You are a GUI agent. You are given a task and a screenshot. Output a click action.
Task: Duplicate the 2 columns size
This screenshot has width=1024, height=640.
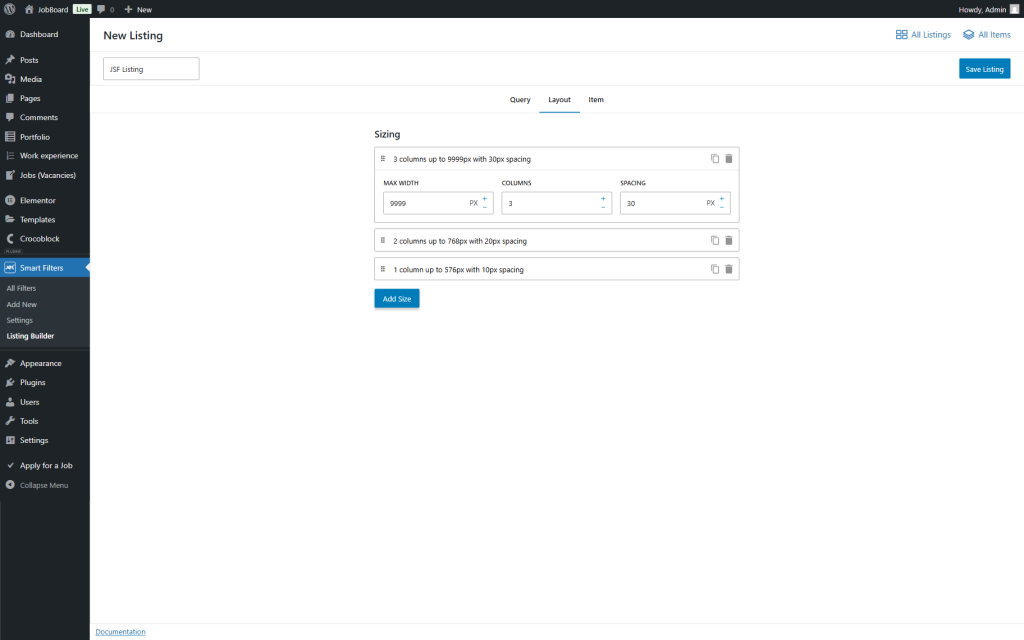pyautogui.click(x=714, y=240)
